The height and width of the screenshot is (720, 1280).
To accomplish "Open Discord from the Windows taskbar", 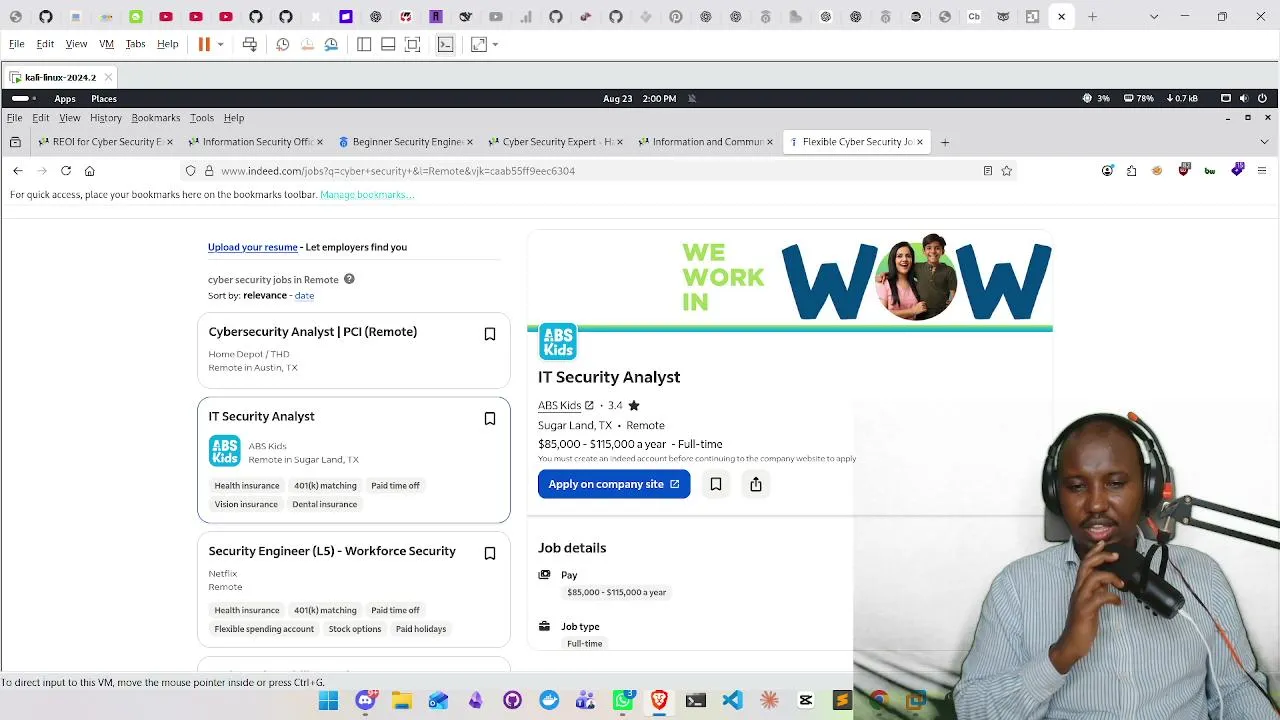I will 365,701.
